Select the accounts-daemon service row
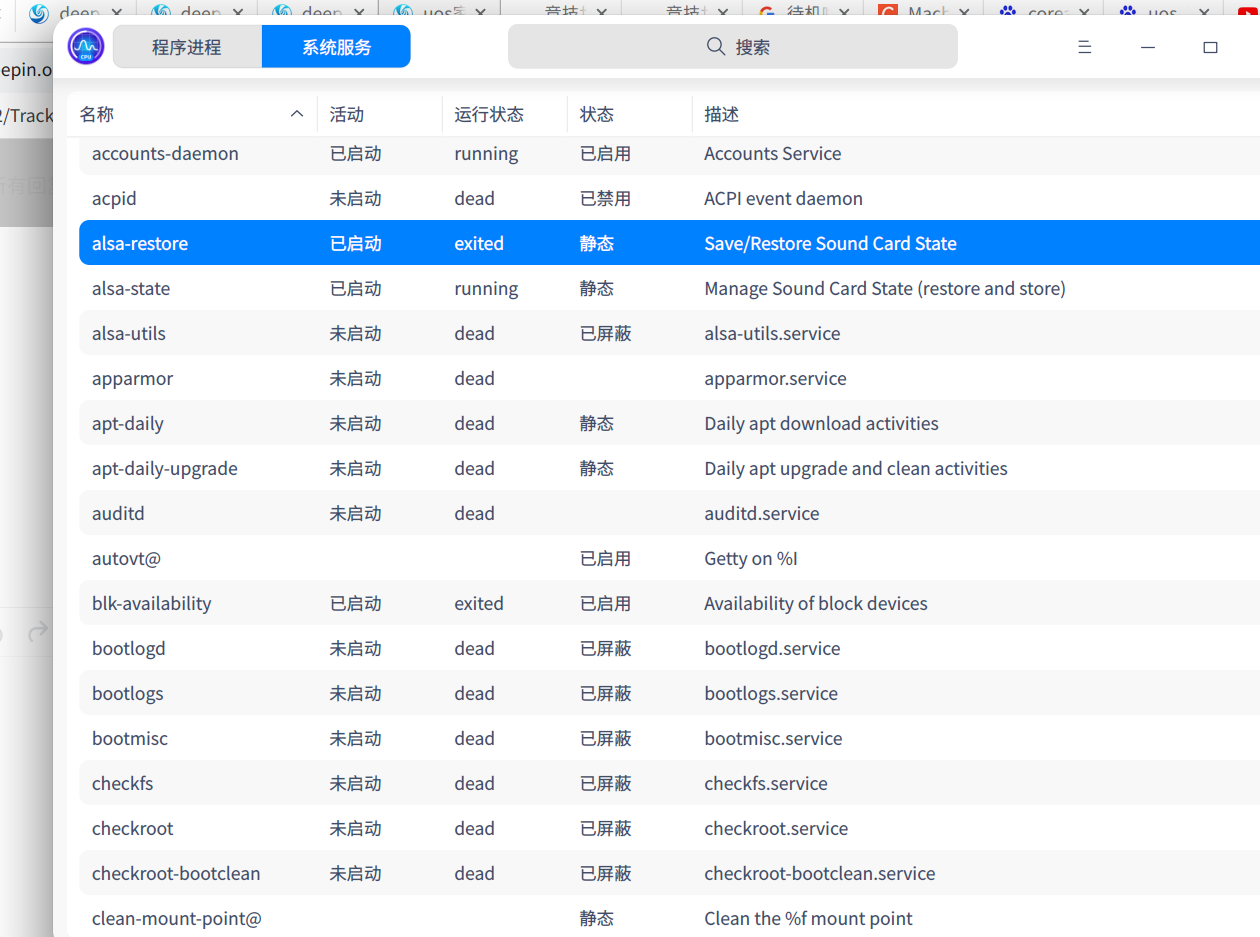 (165, 154)
